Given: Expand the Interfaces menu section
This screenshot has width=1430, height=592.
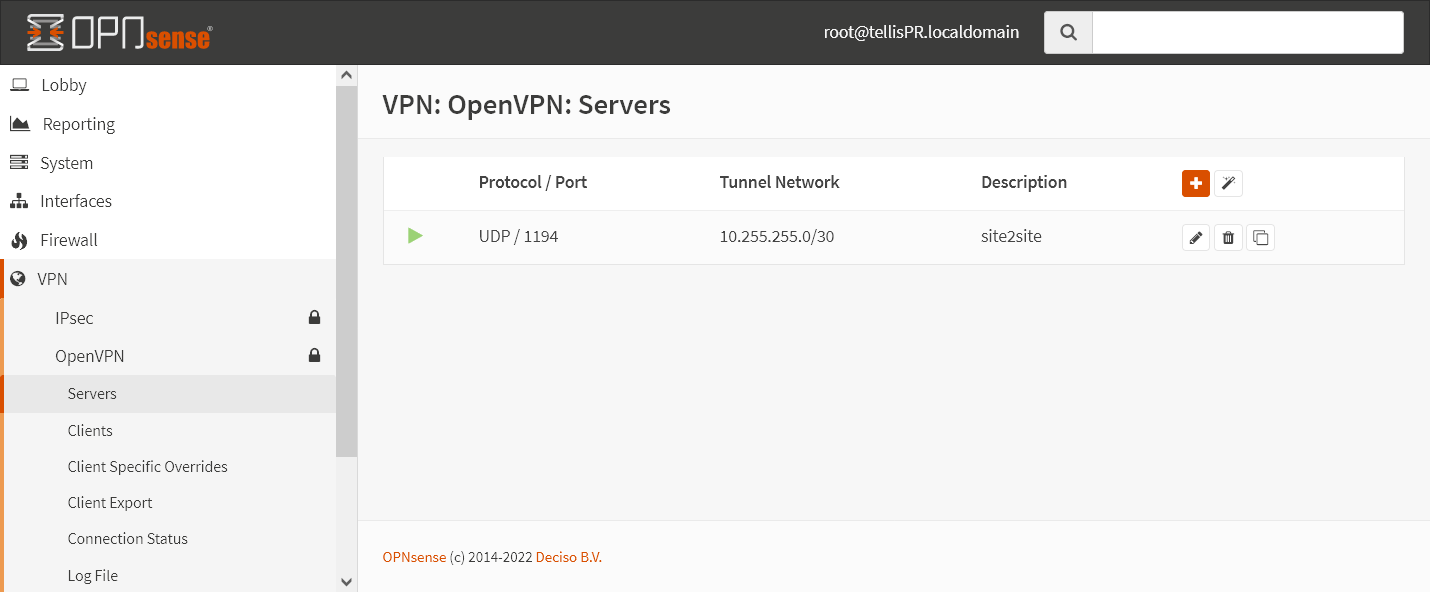Looking at the screenshot, I should click(x=75, y=201).
